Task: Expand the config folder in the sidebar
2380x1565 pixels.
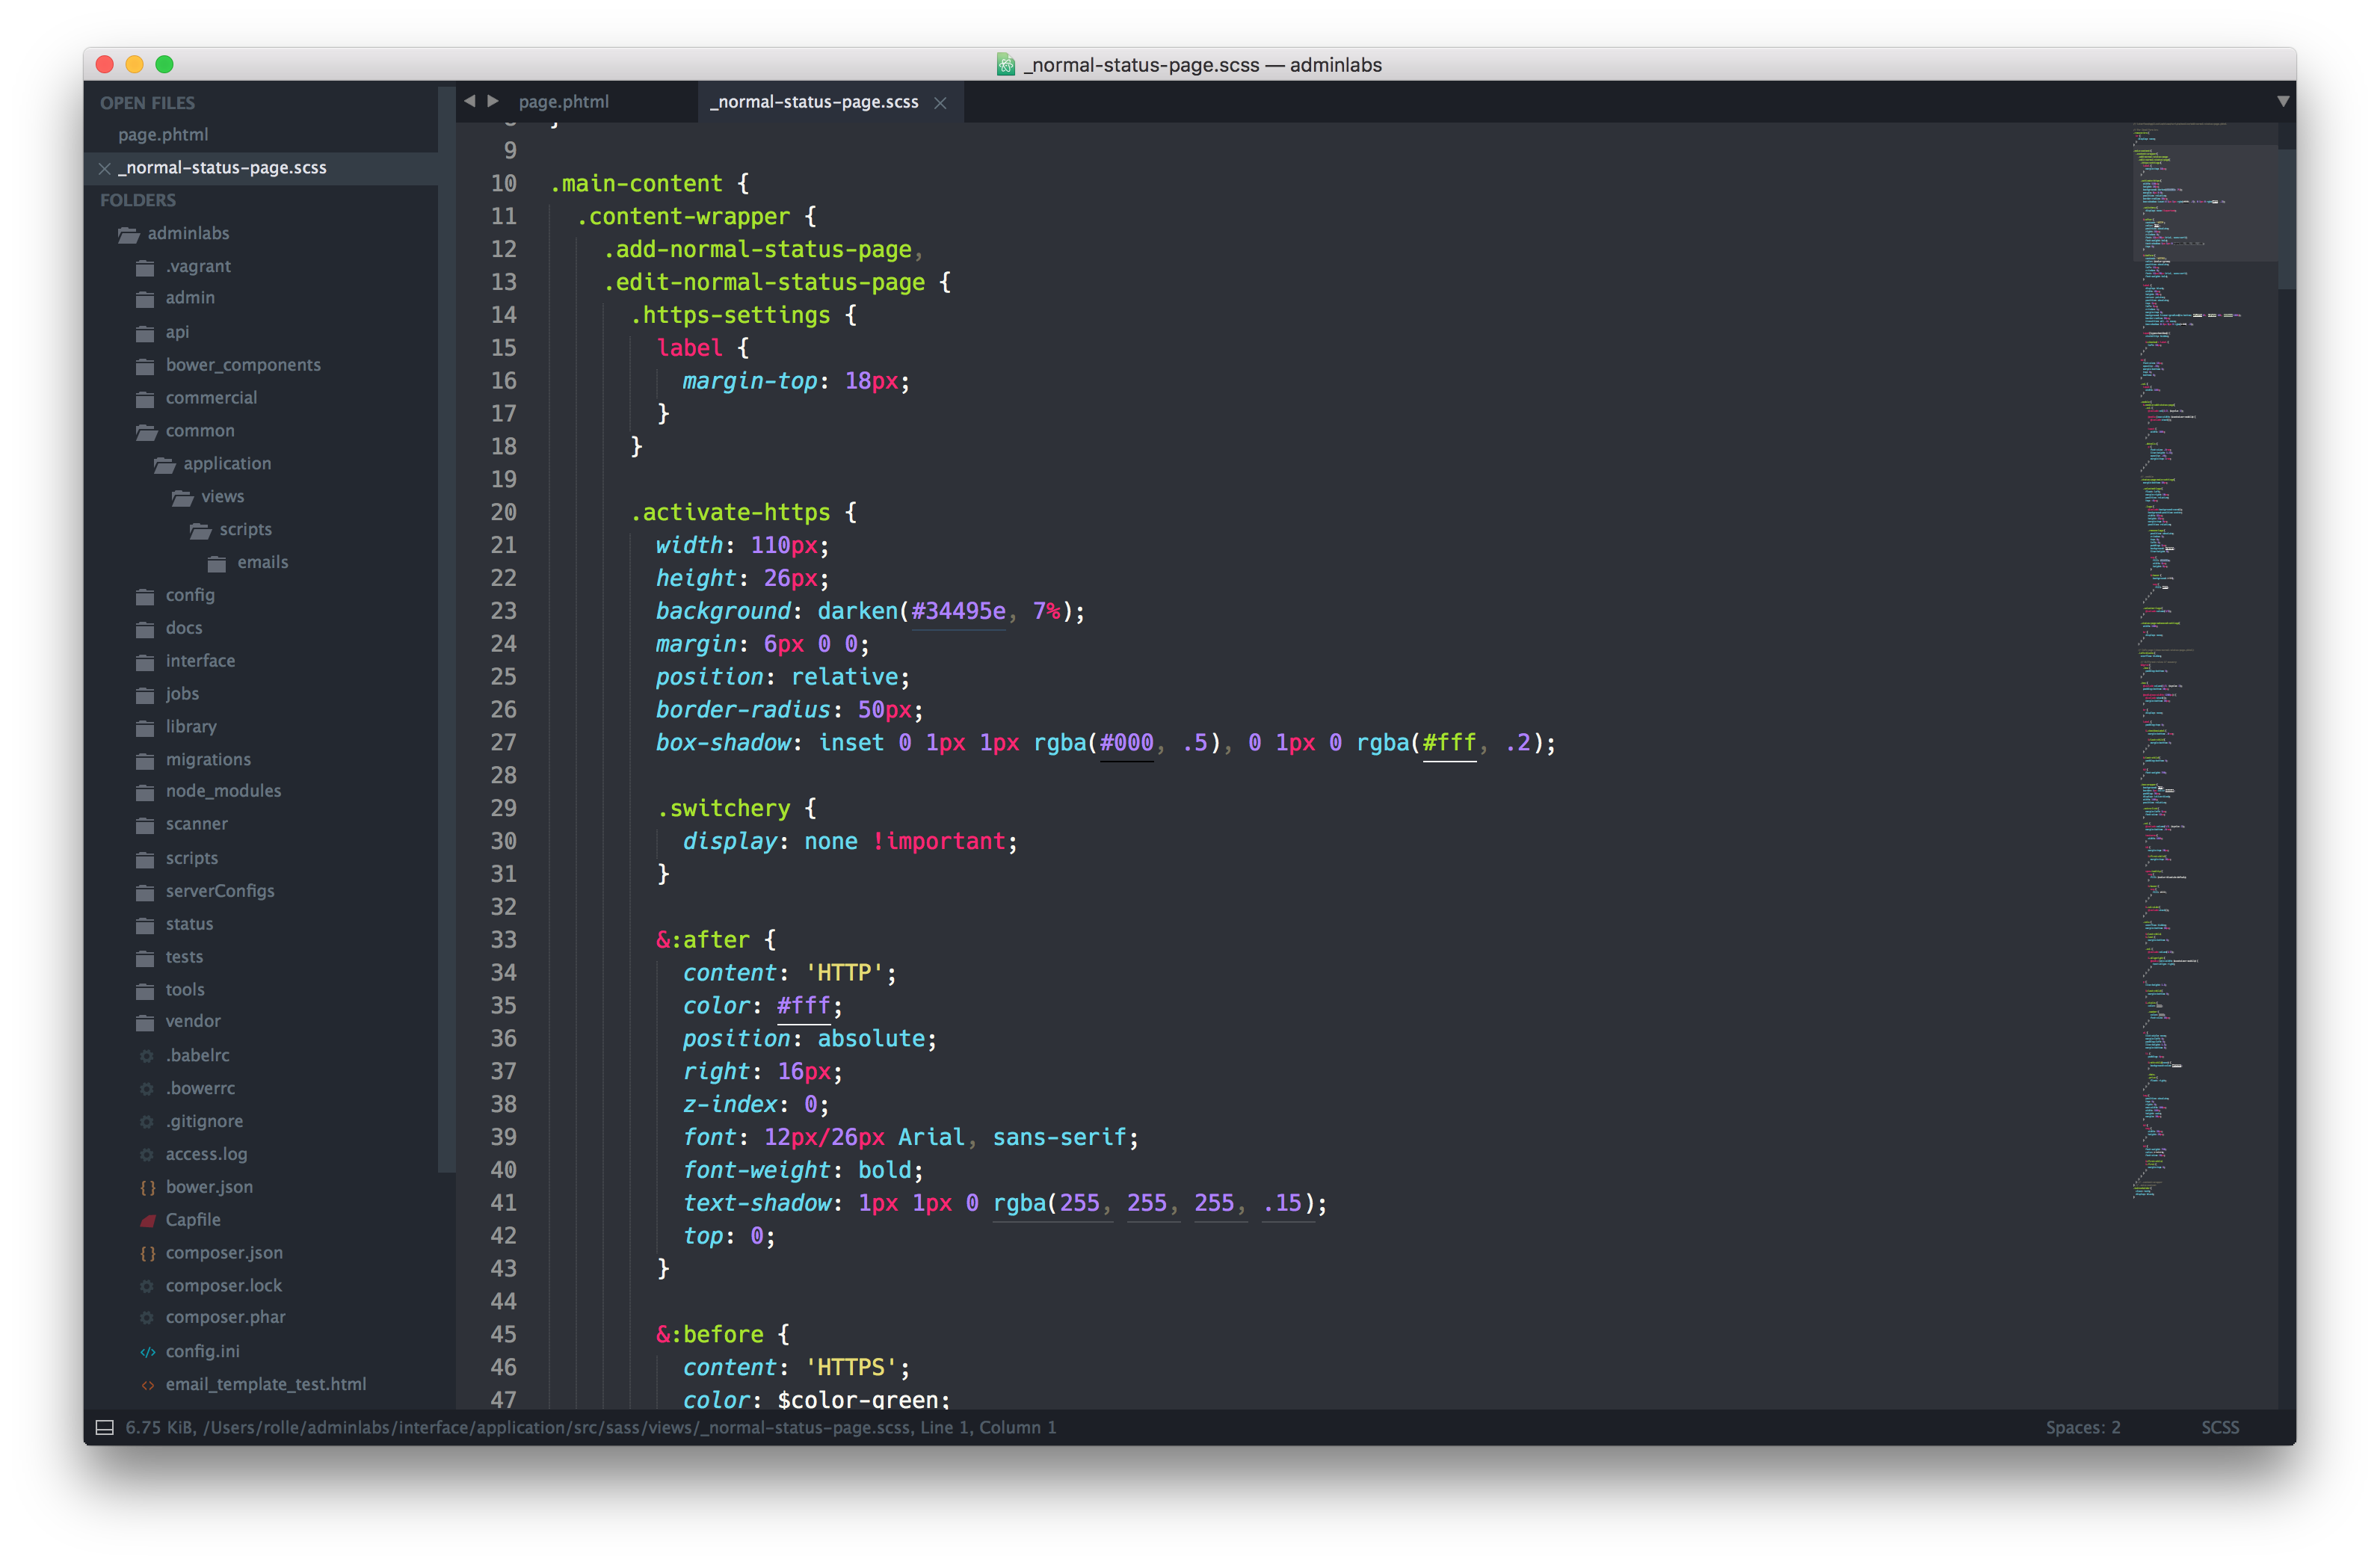Action: (191, 594)
